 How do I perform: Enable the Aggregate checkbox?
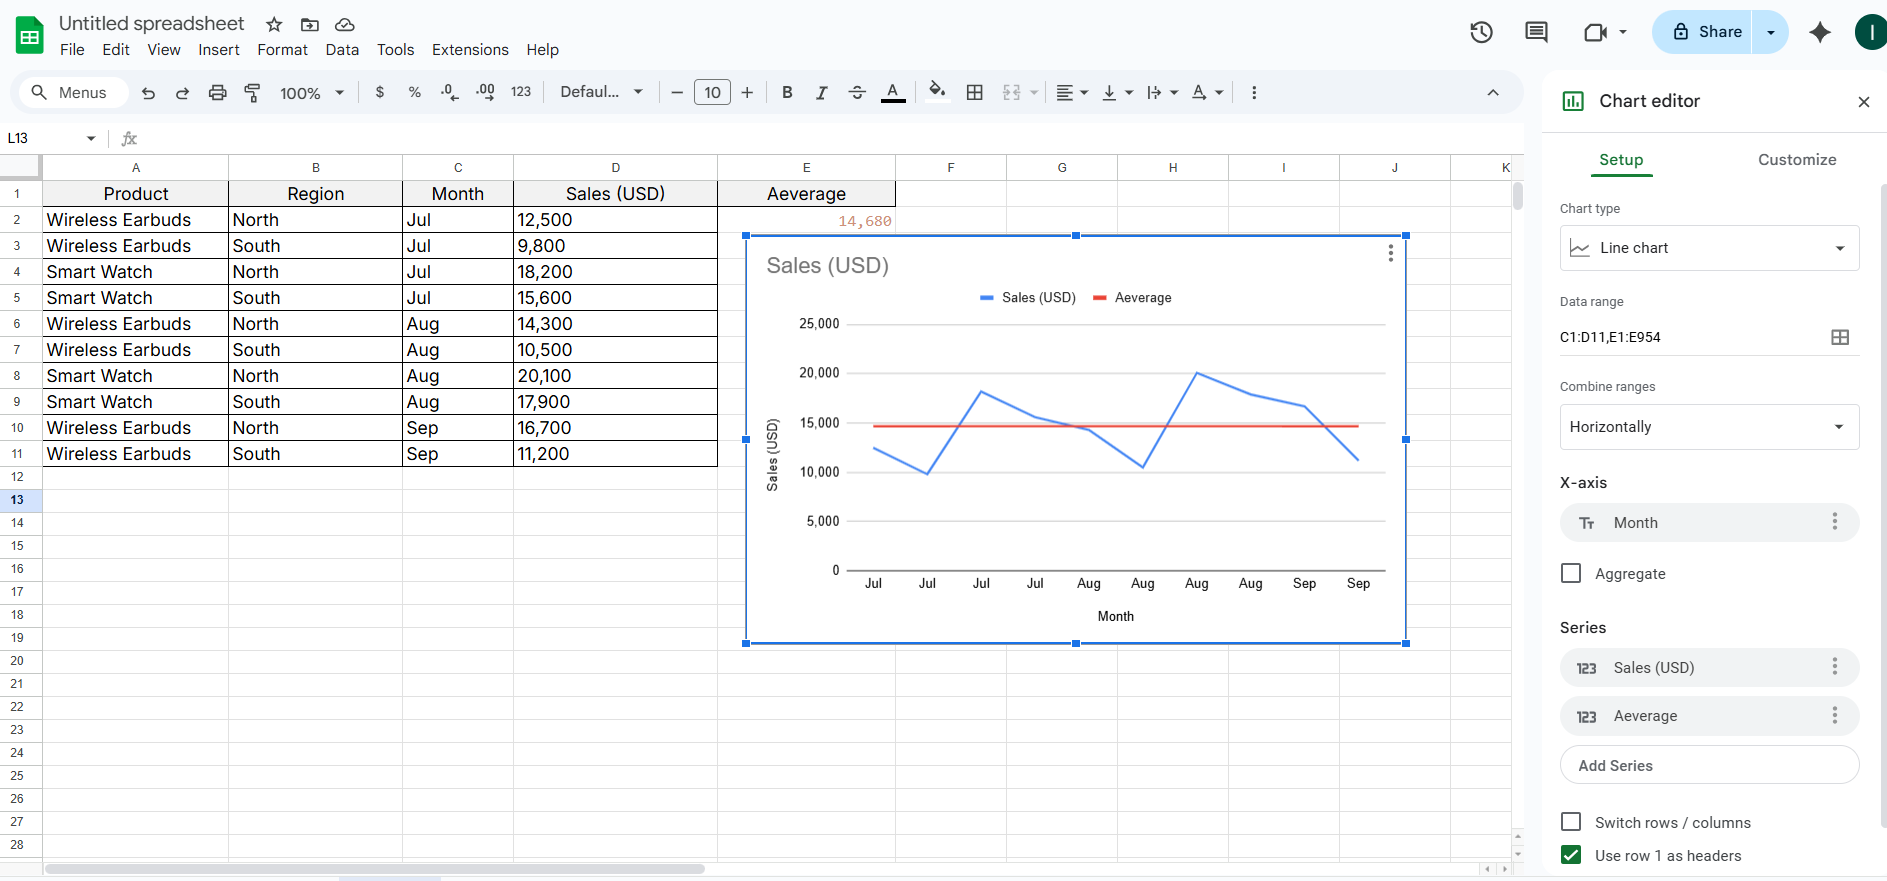[x=1571, y=574]
